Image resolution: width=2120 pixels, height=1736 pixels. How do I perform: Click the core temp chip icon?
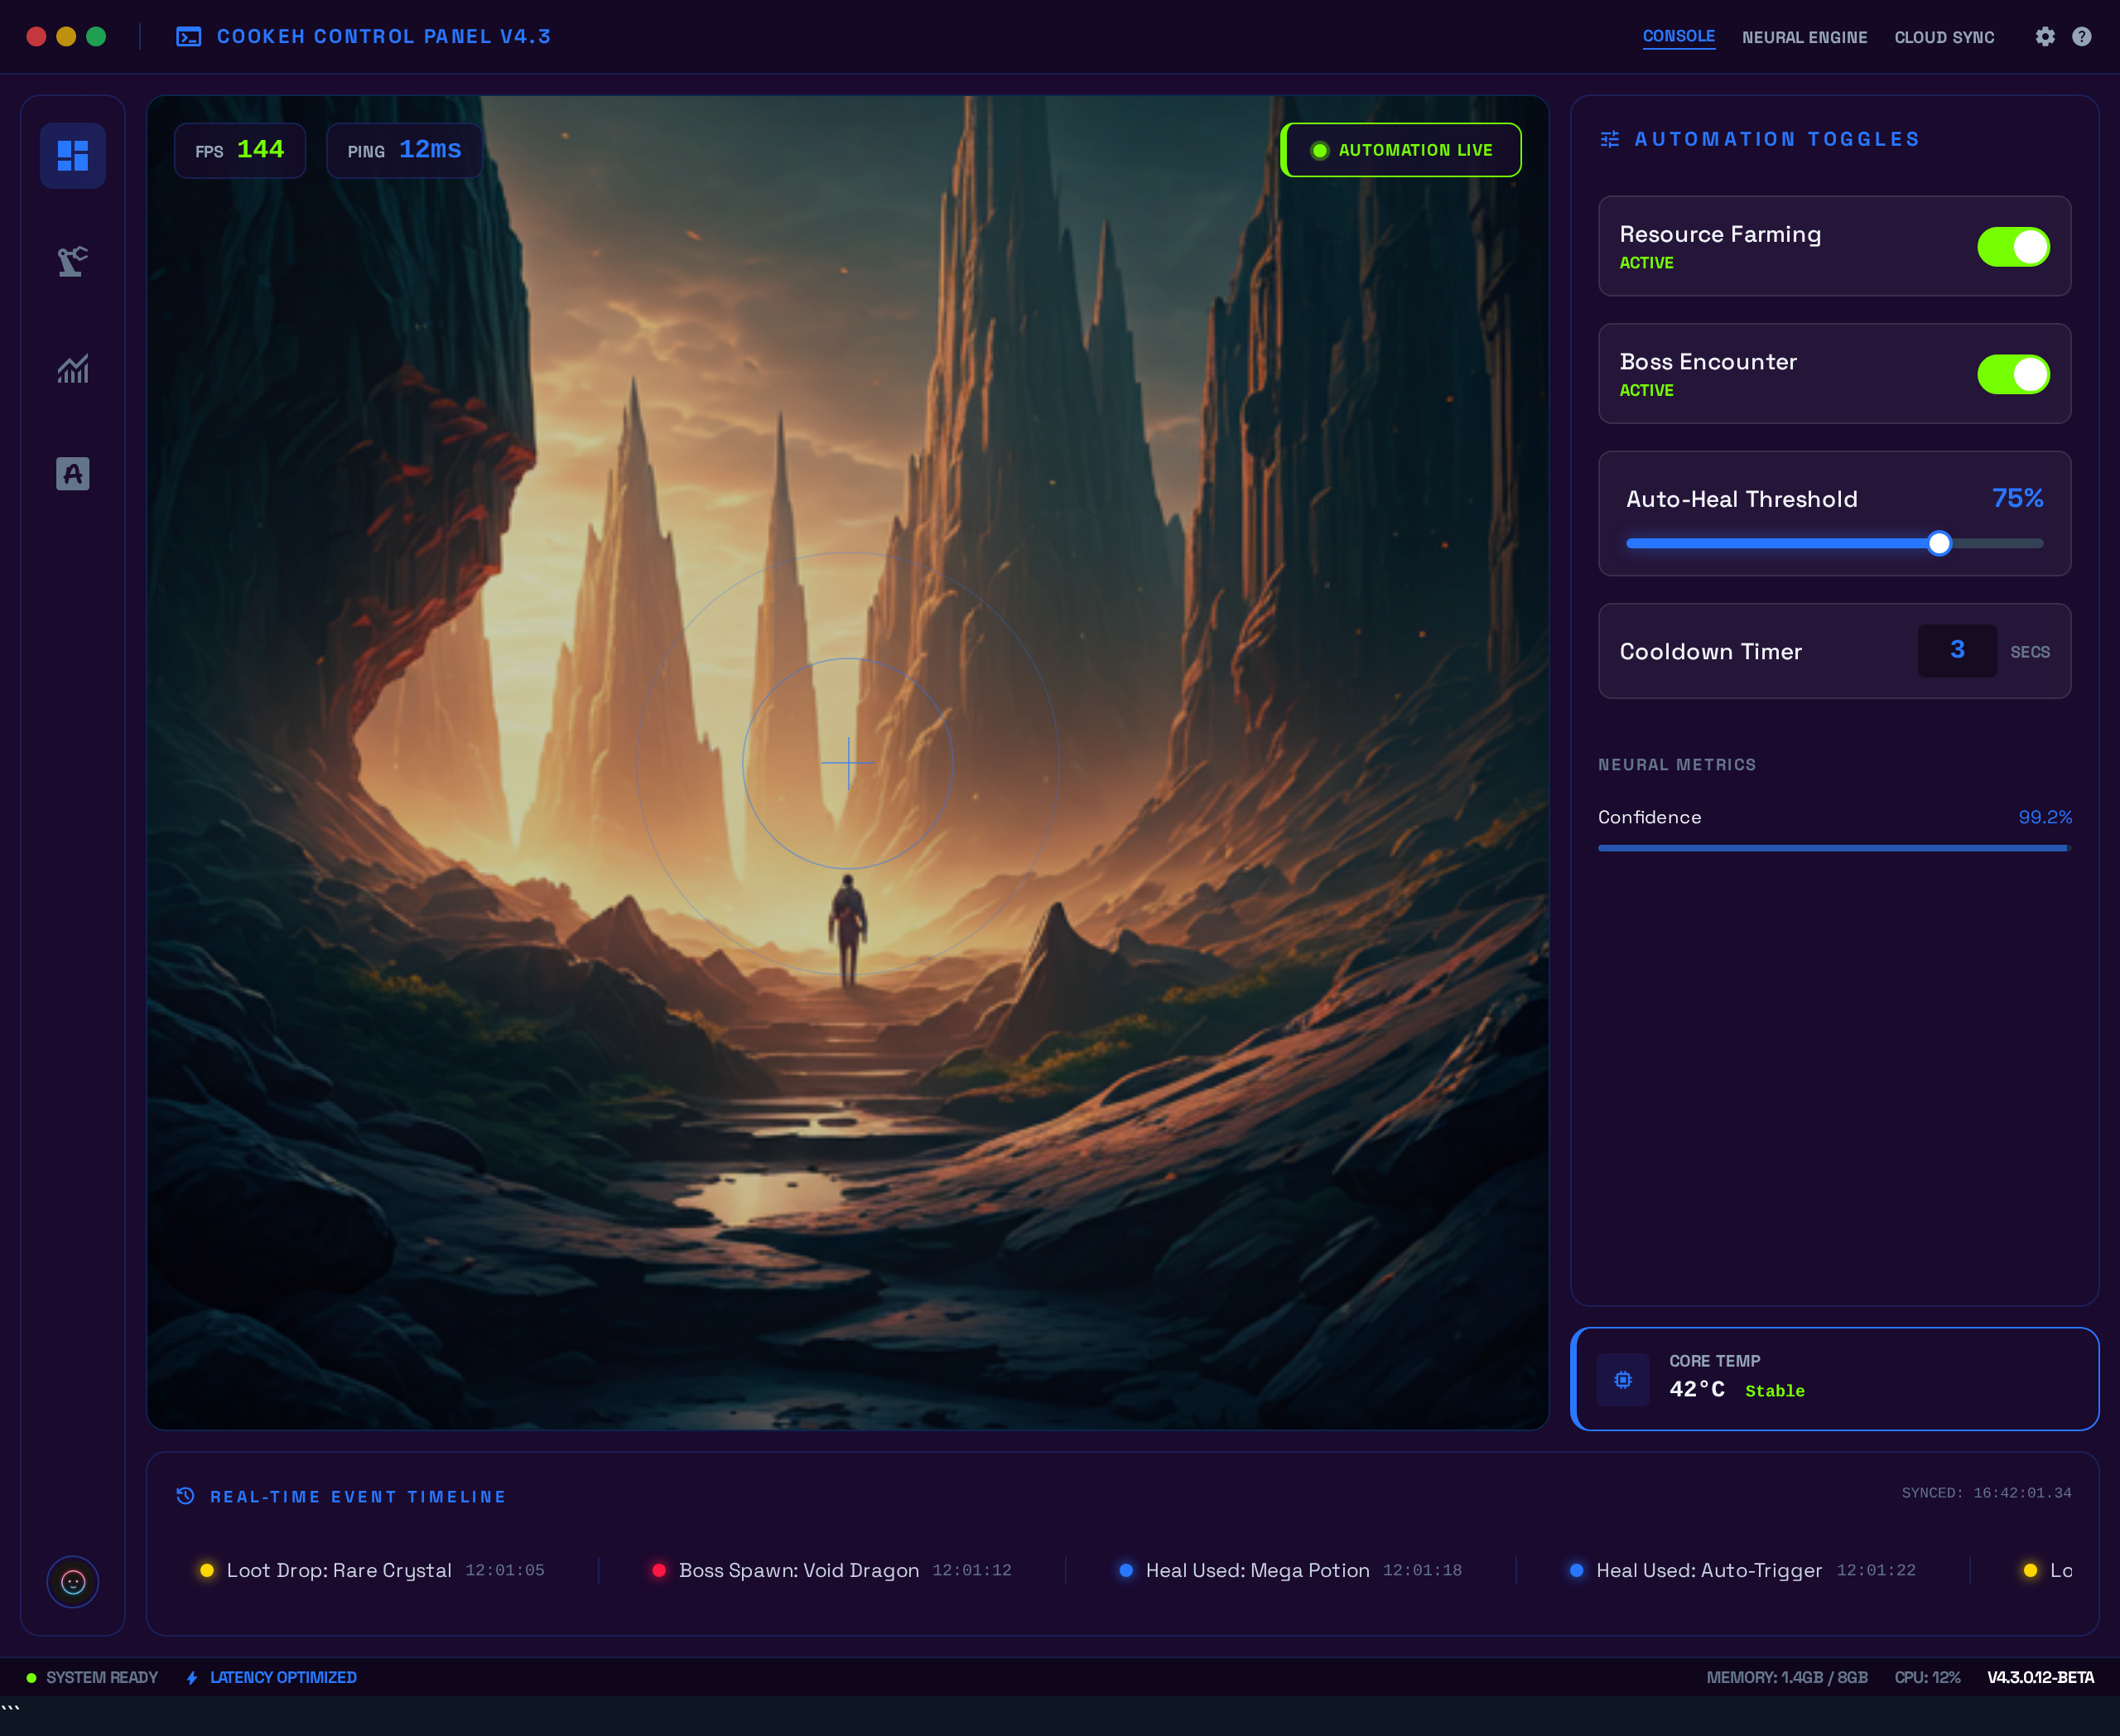pyautogui.click(x=1623, y=1380)
